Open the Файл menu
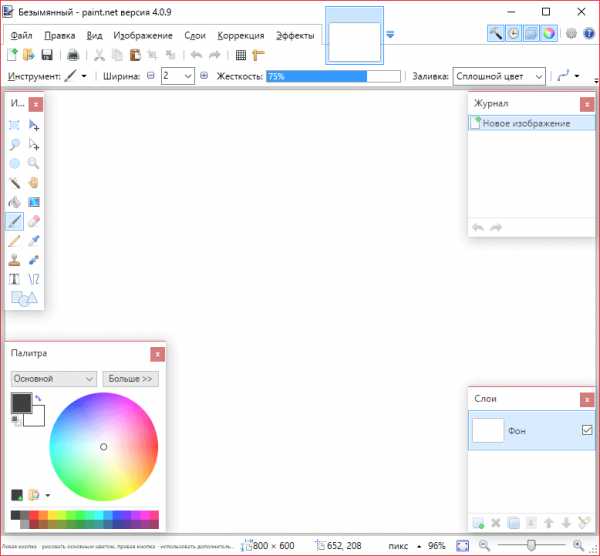 pos(21,36)
